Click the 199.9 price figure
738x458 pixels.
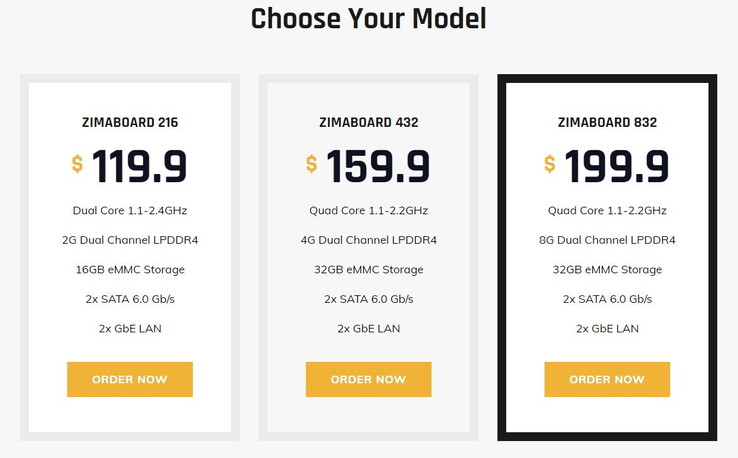click(616, 166)
